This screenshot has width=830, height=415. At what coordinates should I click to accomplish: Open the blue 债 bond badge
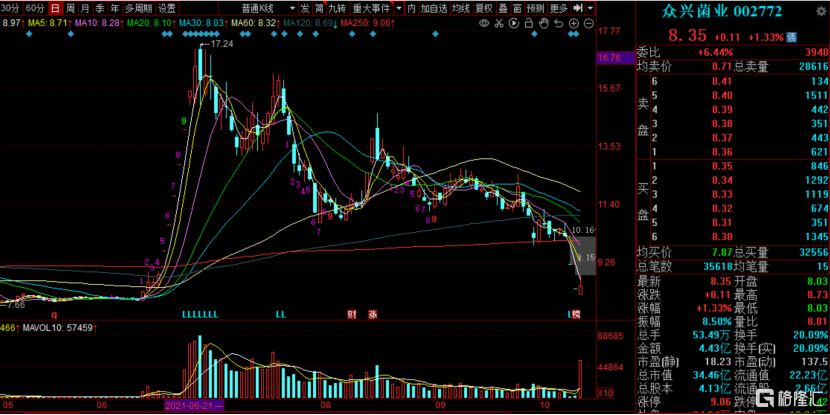[x=791, y=37]
